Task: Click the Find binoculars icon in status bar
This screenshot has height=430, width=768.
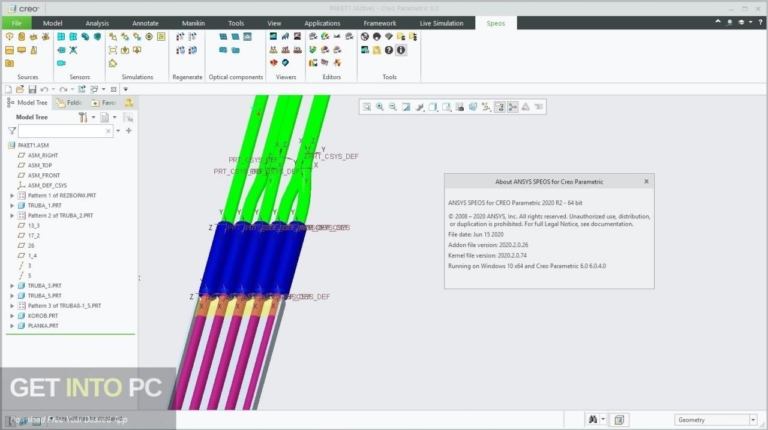Action: click(593, 420)
